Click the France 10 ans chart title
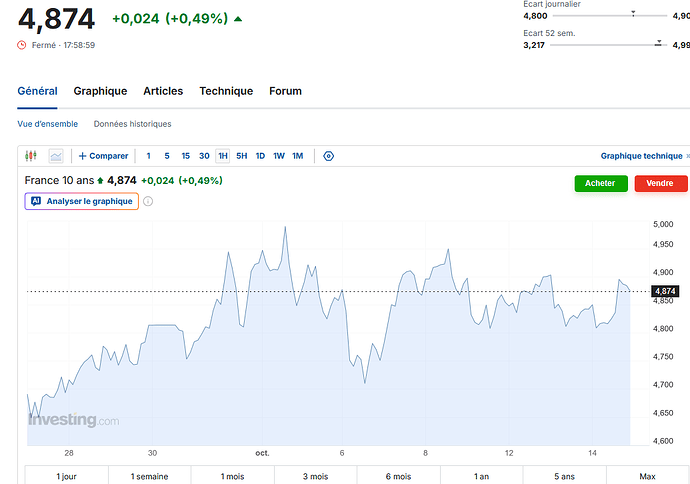 click(59, 180)
